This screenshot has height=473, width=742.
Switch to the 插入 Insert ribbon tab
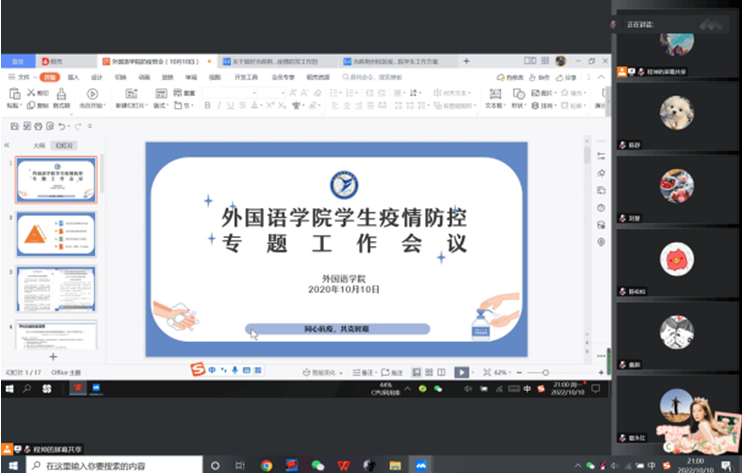coord(73,77)
